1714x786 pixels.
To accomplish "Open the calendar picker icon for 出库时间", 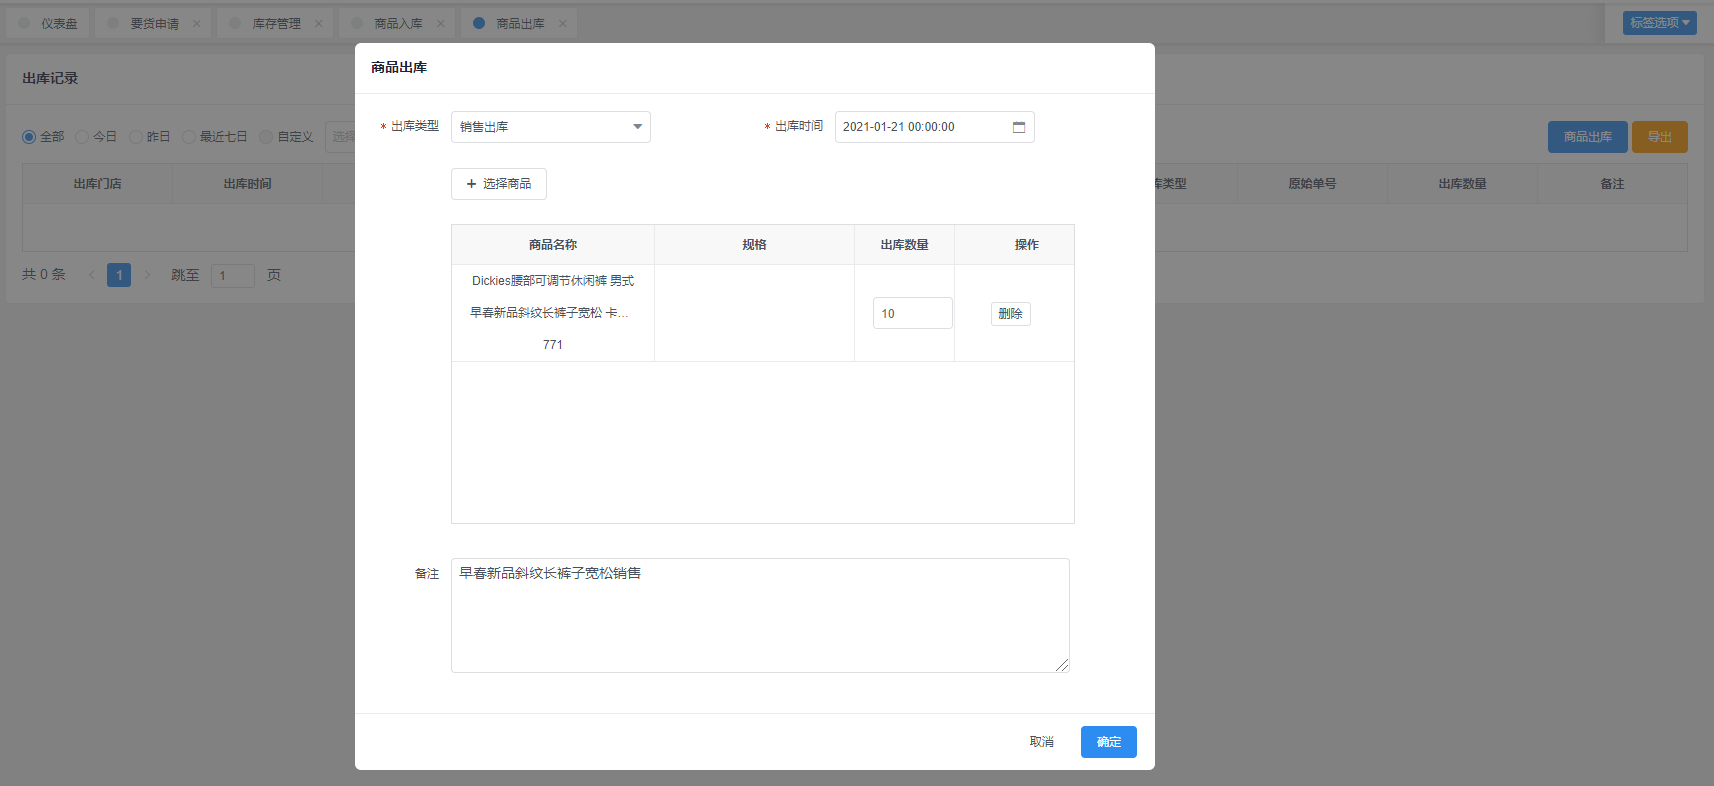I will coord(1019,127).
